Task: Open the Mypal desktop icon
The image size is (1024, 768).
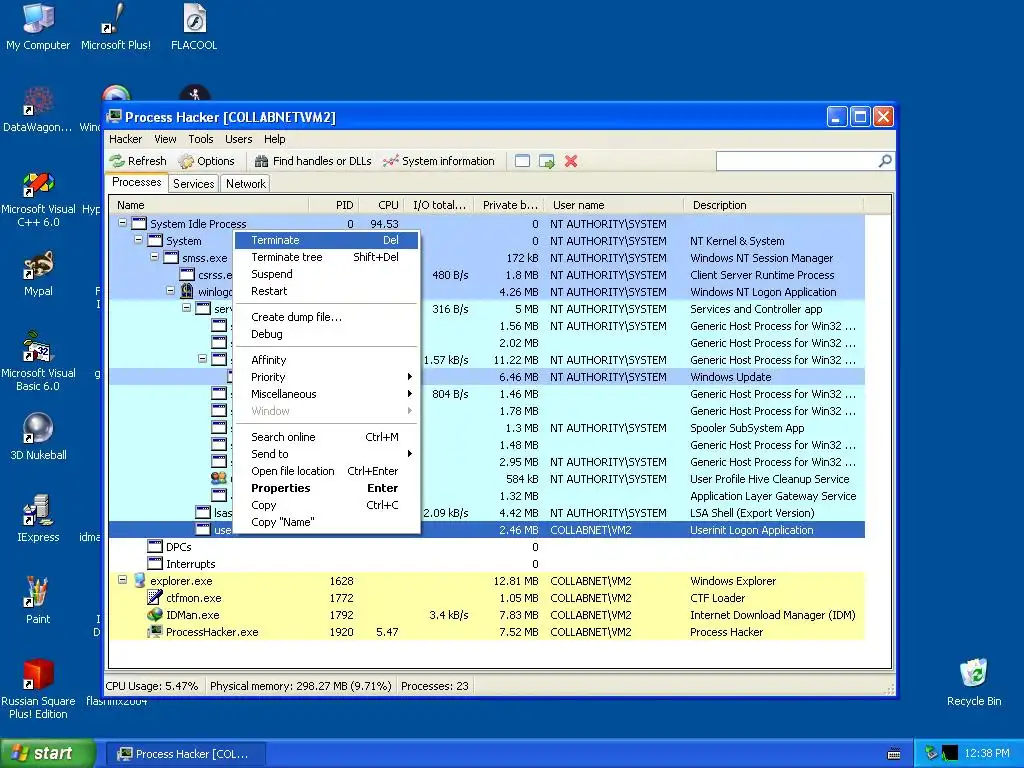Action: [x=38, y=274]
